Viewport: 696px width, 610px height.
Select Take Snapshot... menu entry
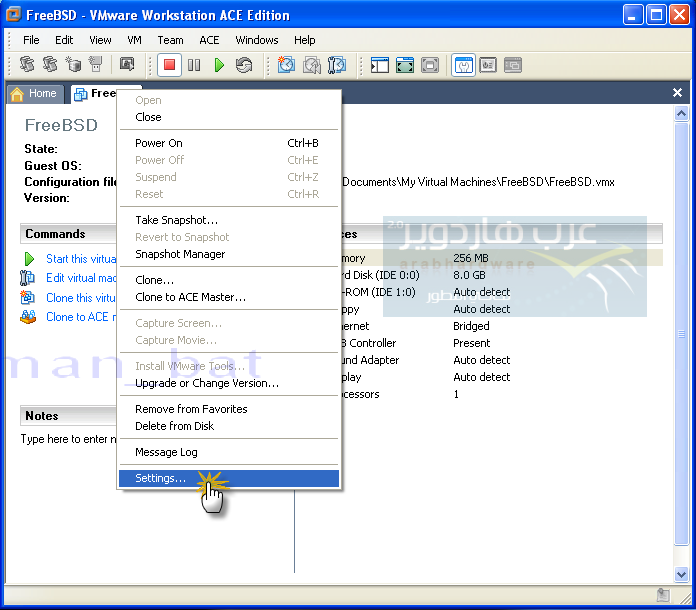coord(229,220)
